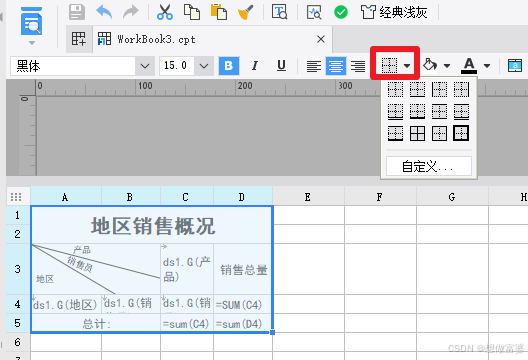The width and height of the screenshot is (528, 360).
Task: Save the current template
Action: point(77,12)
